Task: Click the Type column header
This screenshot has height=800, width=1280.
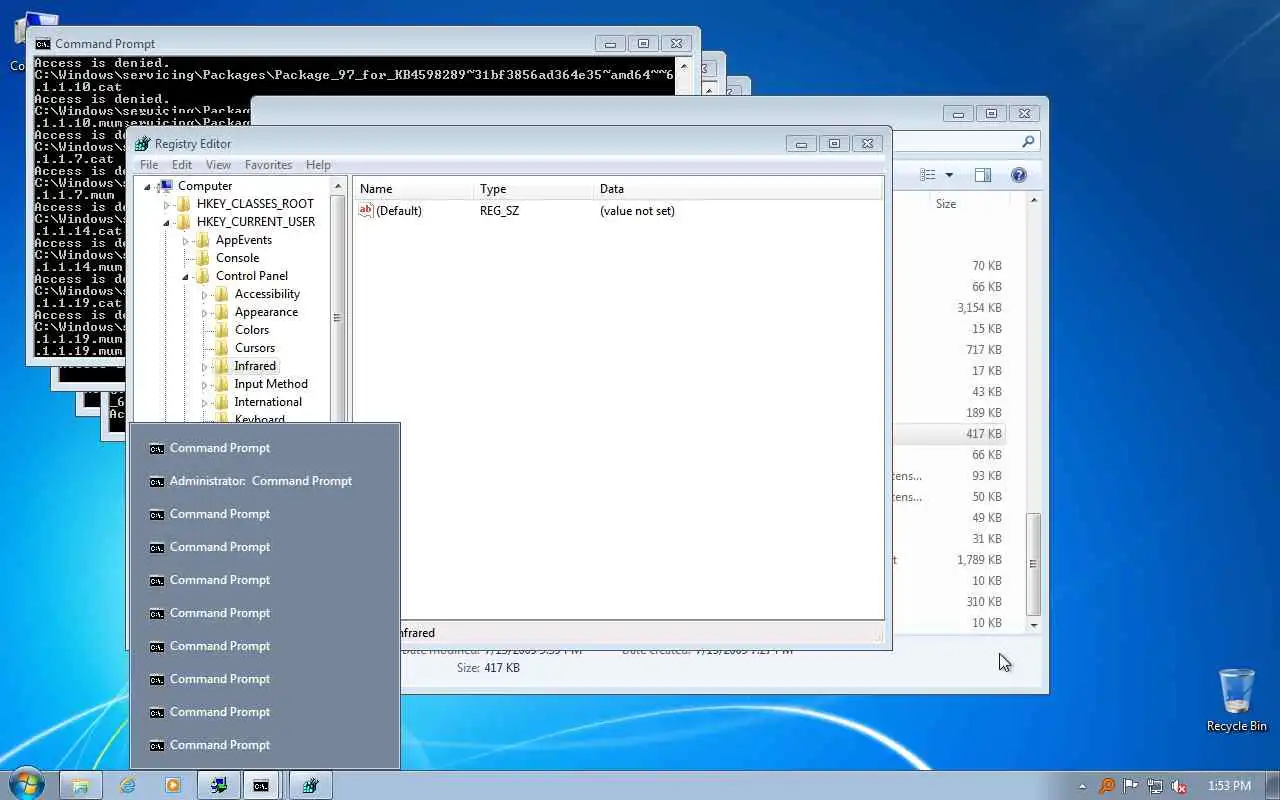Action: (x=533, y=189)
